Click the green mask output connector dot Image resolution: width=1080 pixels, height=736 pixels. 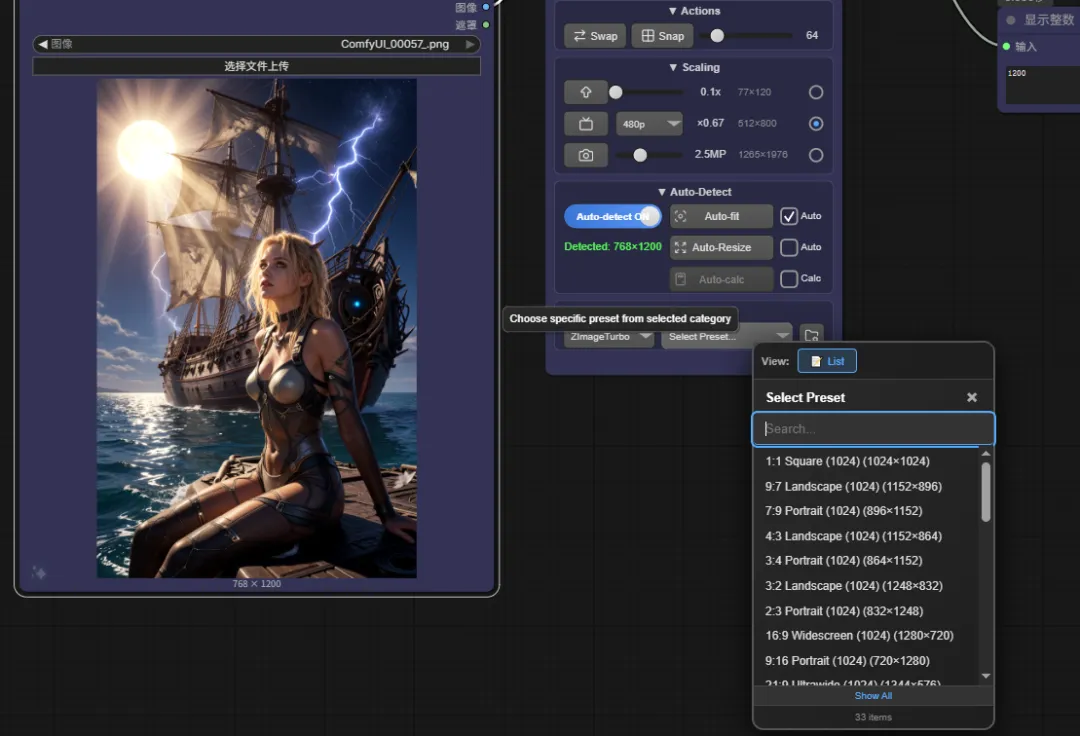coord(486,25)
